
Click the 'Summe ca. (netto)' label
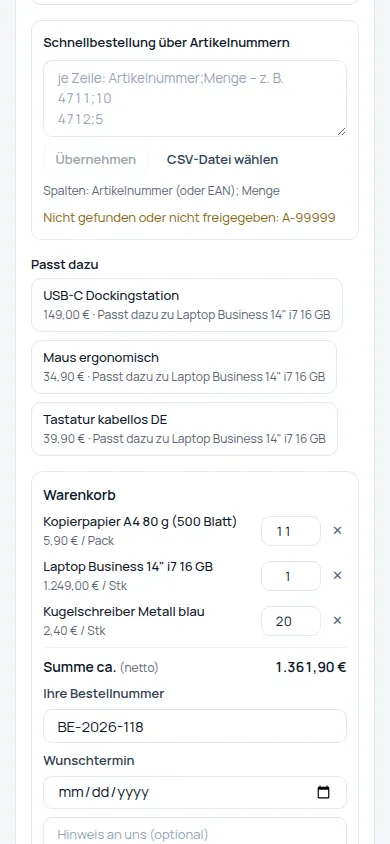coord(101,667)
